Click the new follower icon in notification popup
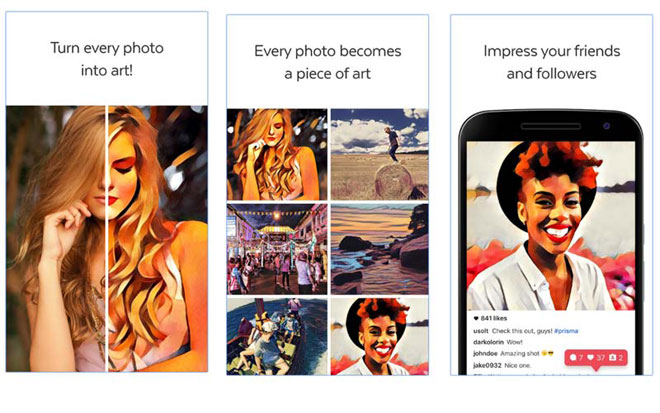Screen dimensions: 660x413 pyautogui.click(x=612, y=357)
